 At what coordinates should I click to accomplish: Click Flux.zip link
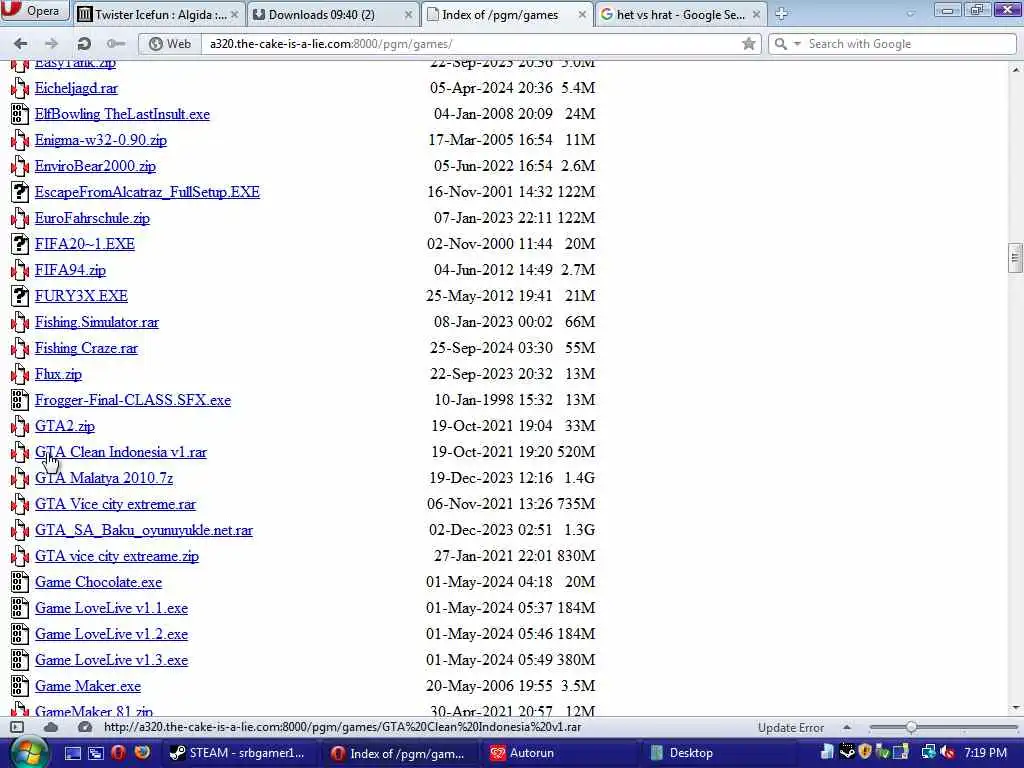(58, 374)
